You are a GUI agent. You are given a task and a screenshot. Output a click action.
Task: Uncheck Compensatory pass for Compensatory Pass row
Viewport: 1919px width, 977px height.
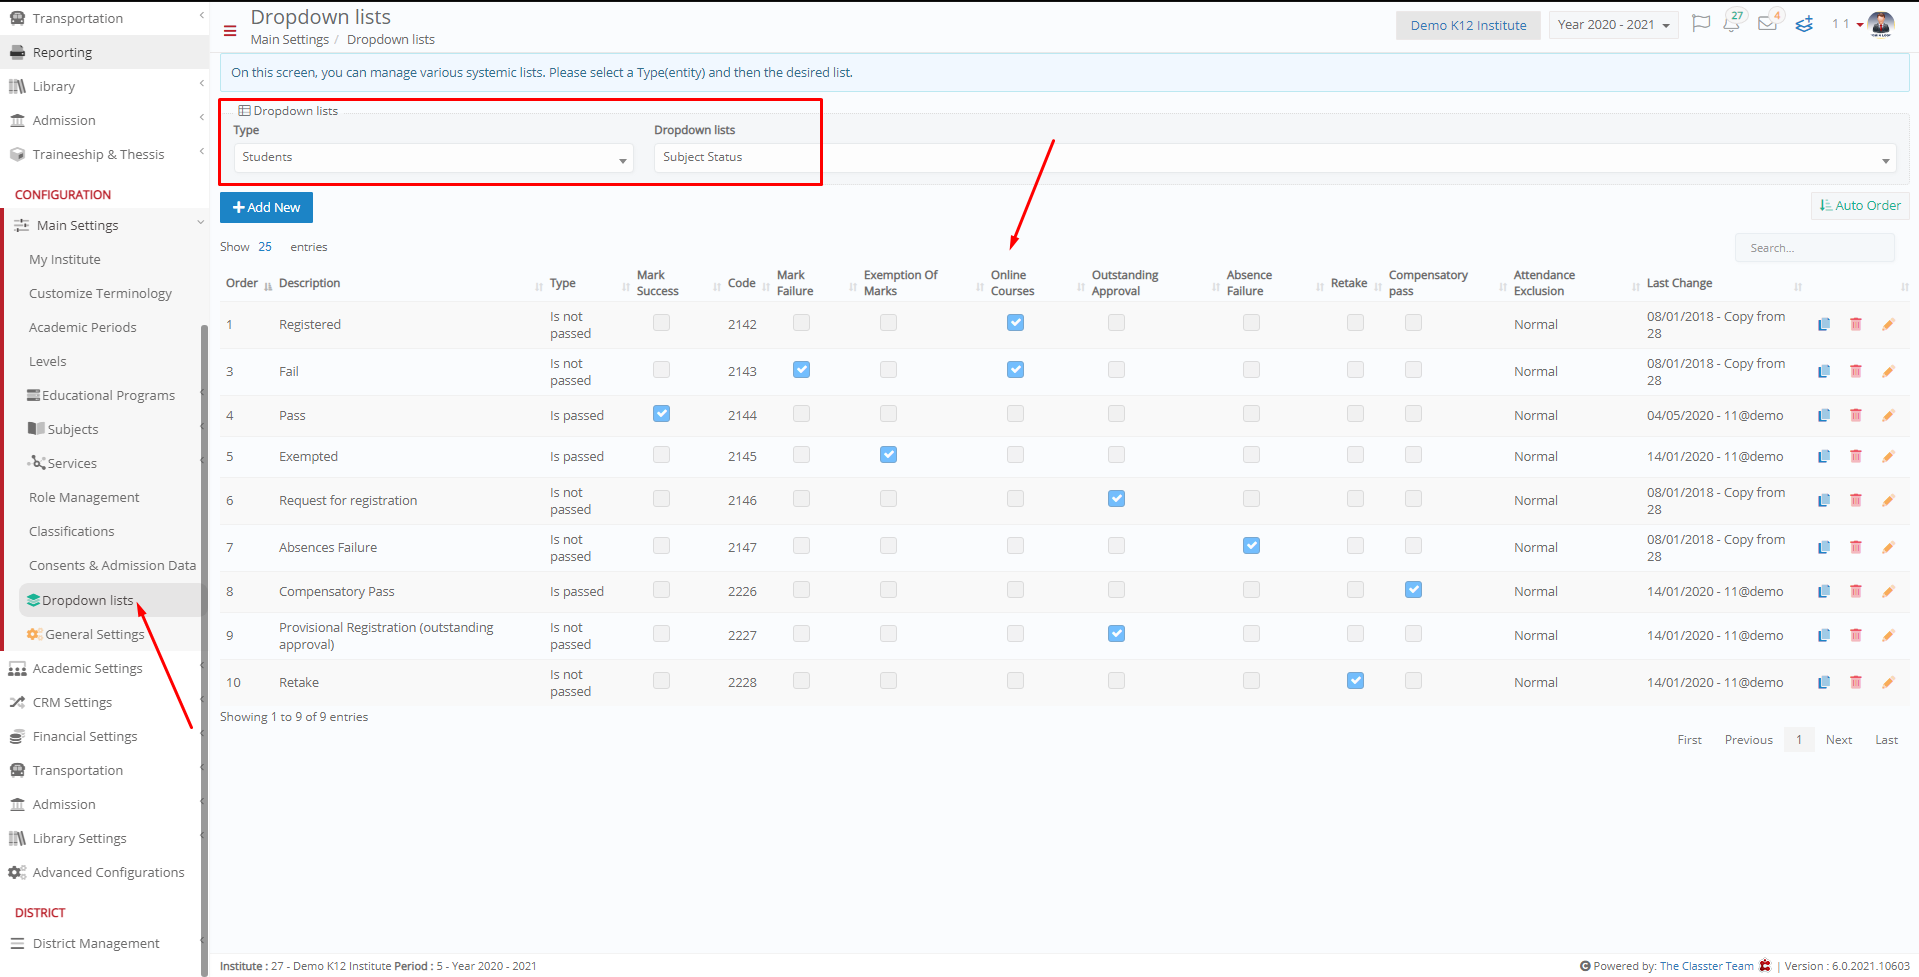[x=1413, y=589]
